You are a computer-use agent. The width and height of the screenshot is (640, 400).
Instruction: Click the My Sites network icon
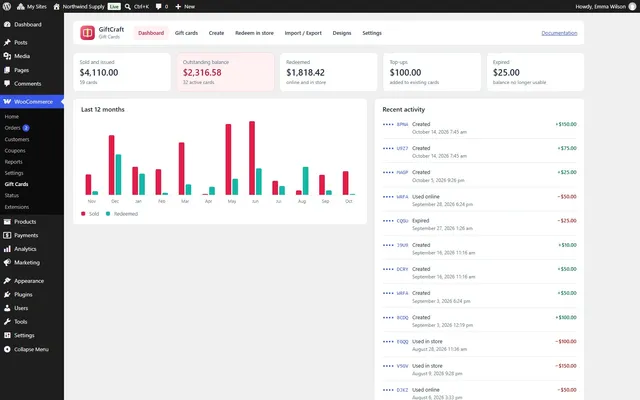(x=20, y=7)
